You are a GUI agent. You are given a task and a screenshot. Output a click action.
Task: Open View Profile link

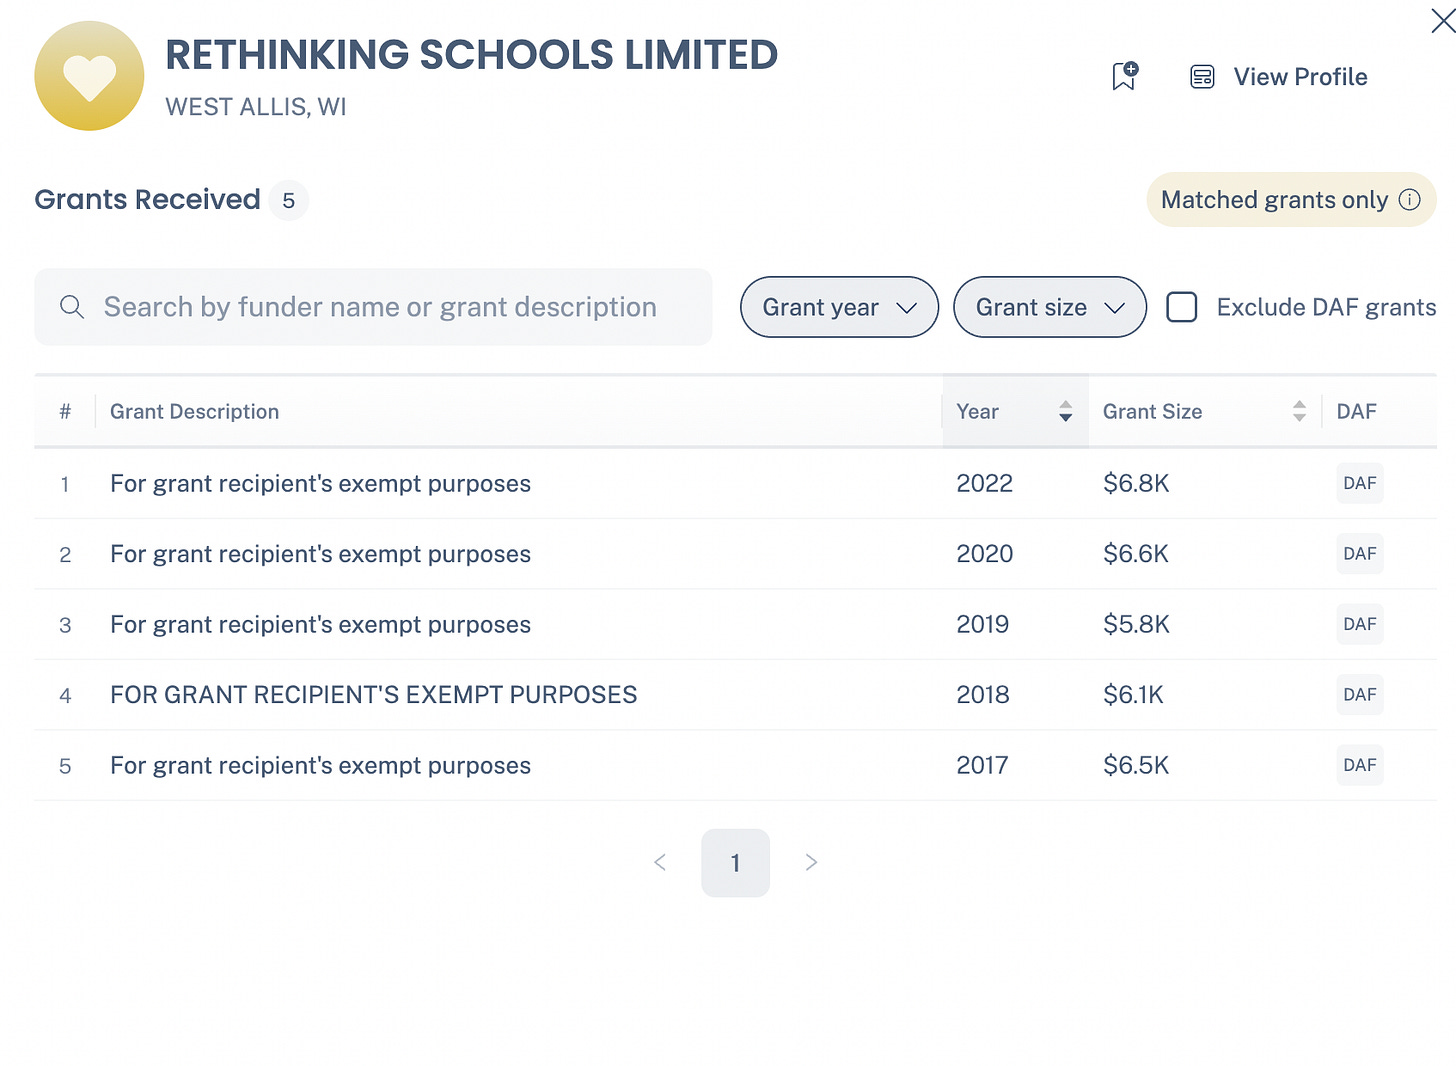(x=1300, y=77)
